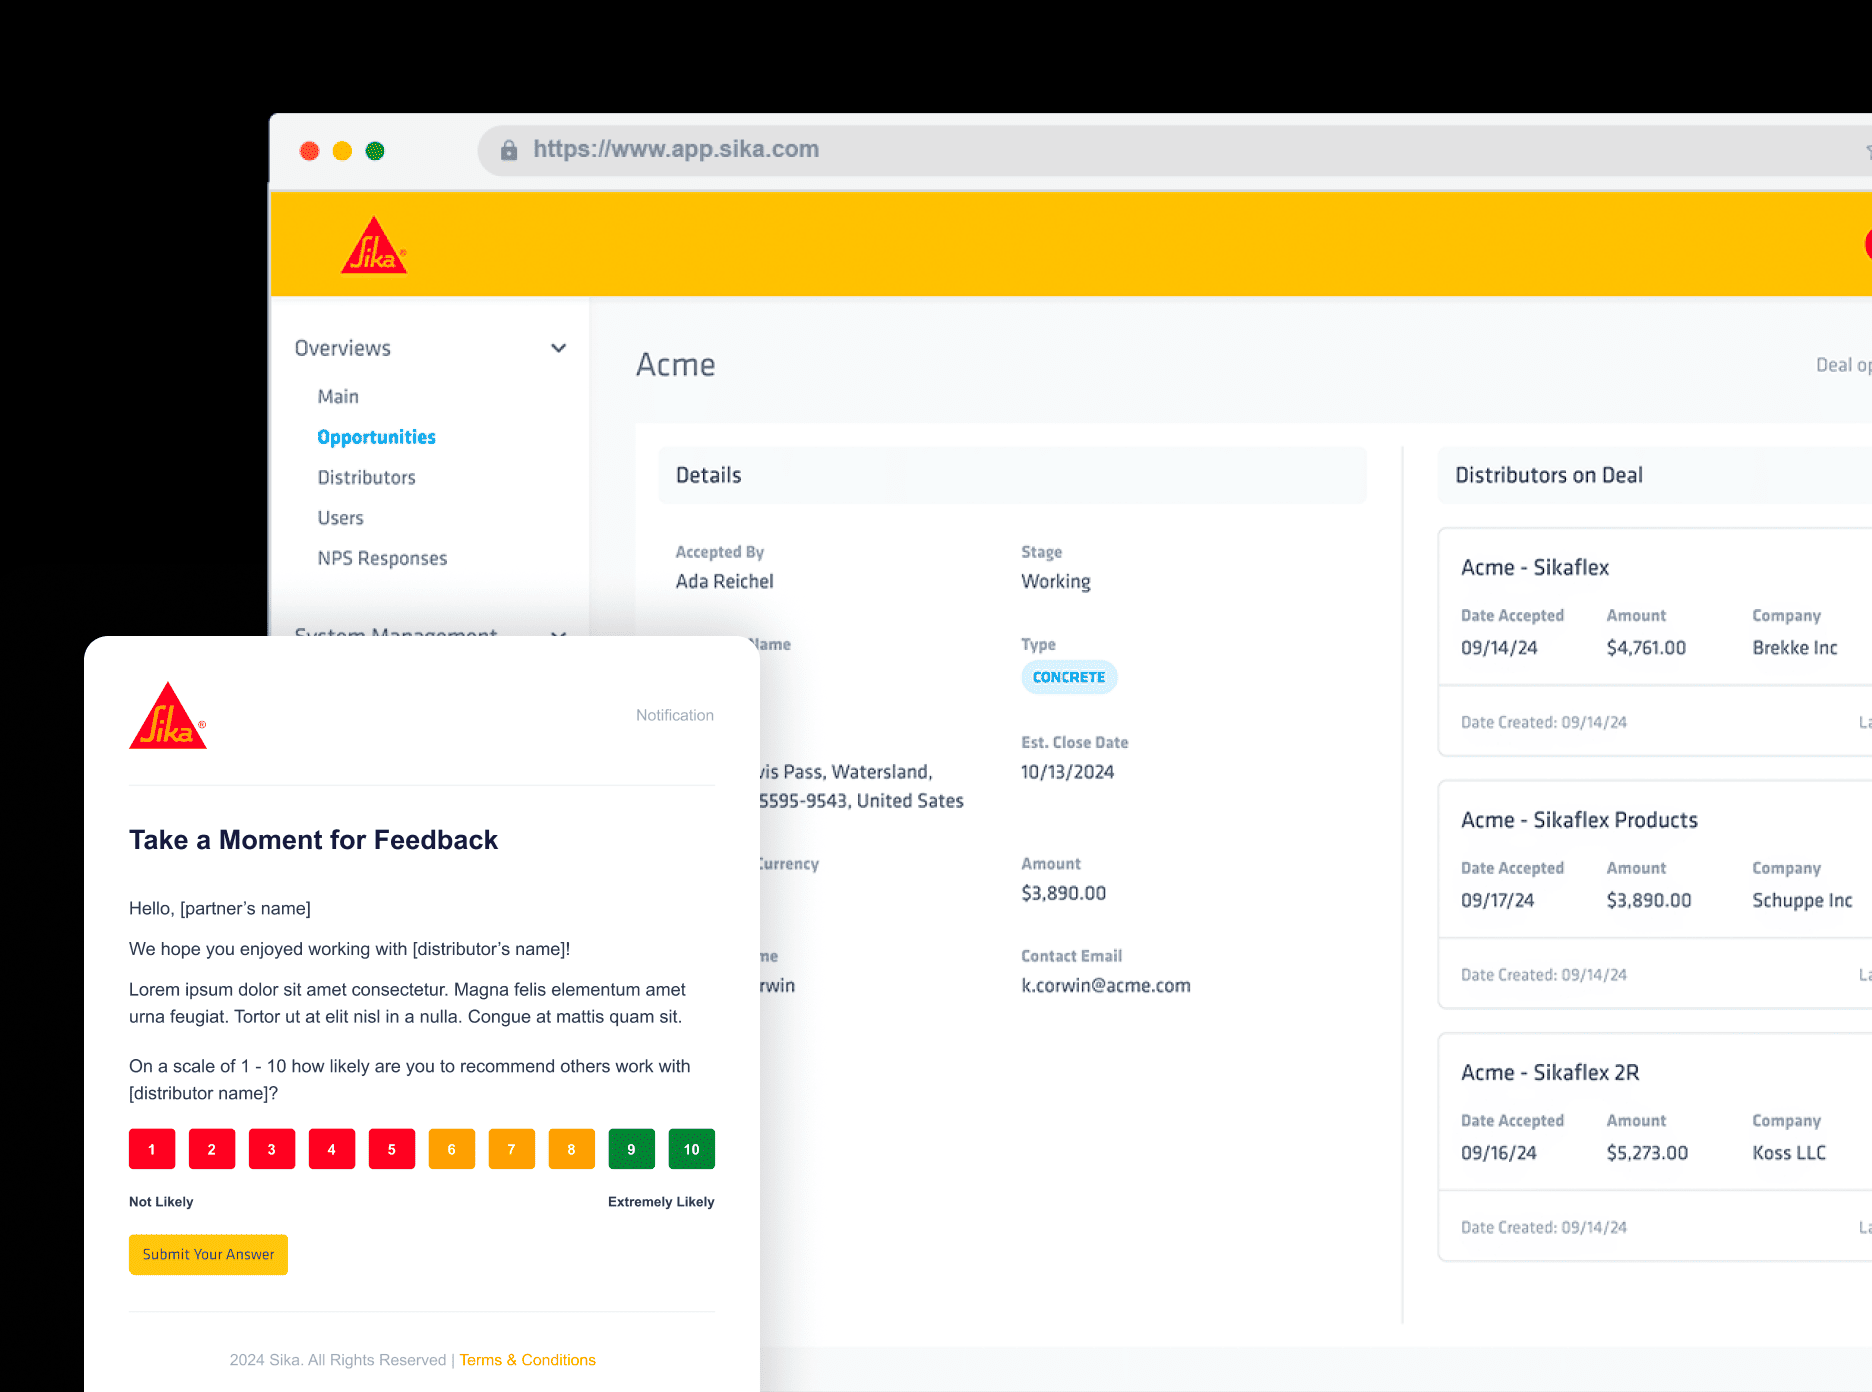Click the 09/17/24 date accepted value
The height and width of the screenshot is (1392, 1872).
tap(1497, 900)
